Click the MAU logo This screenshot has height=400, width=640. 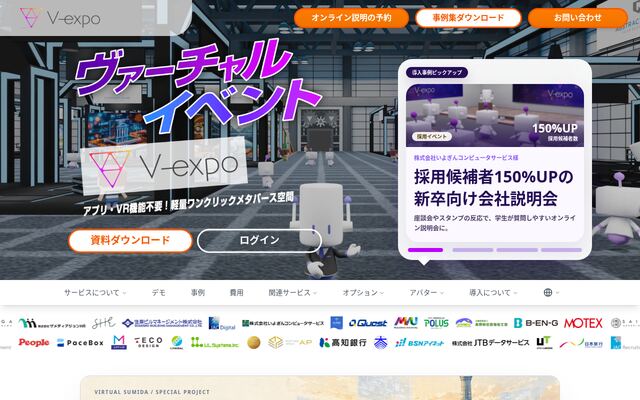click(406, 322)
